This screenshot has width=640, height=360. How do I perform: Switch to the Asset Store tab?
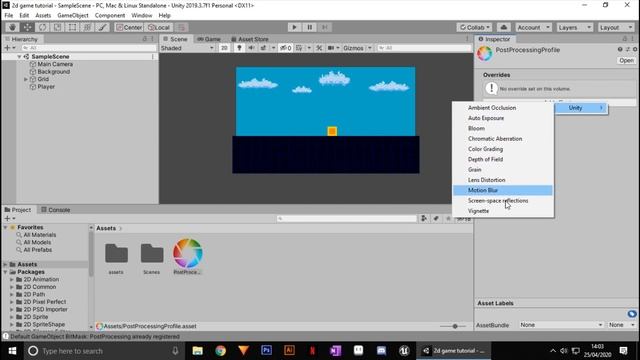(250, 39)
